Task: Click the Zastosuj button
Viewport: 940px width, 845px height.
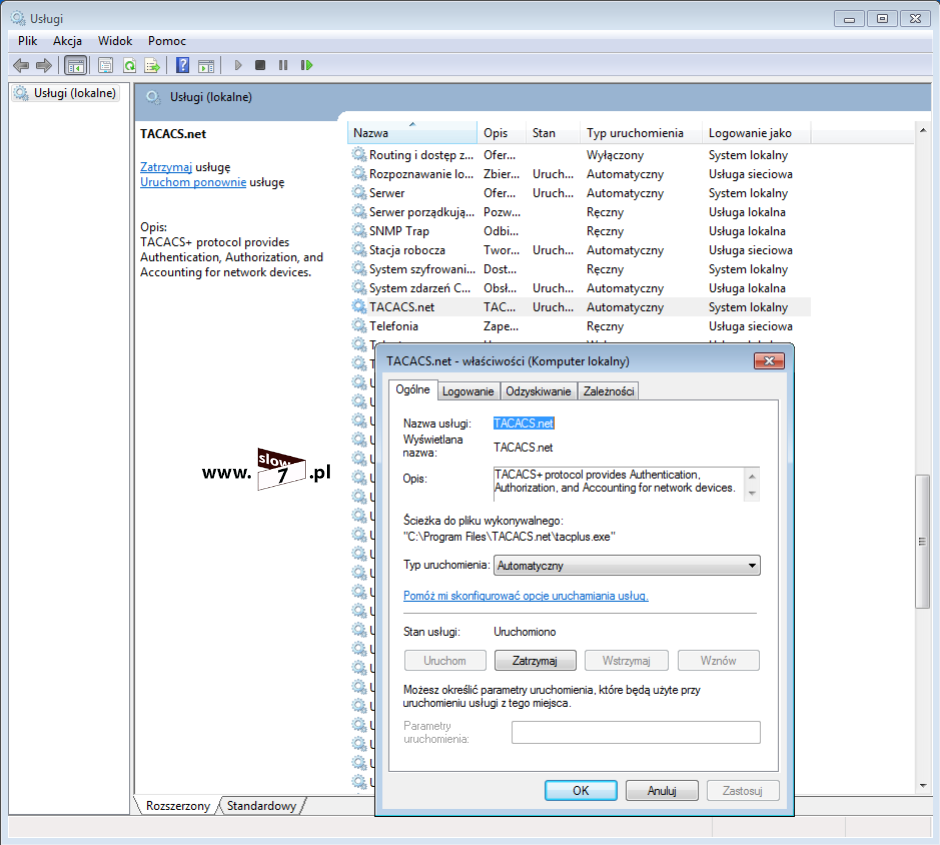Action: [x=743, y=790]
